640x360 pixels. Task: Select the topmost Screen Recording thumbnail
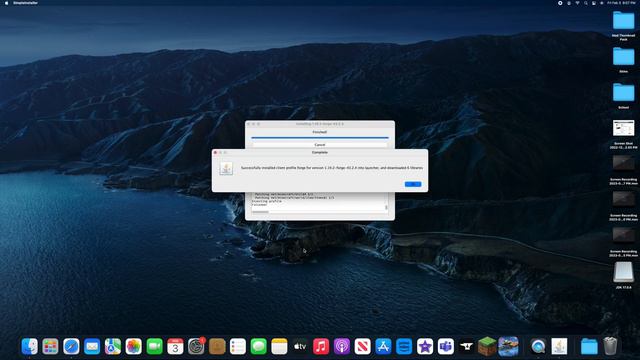click(624, 163)
